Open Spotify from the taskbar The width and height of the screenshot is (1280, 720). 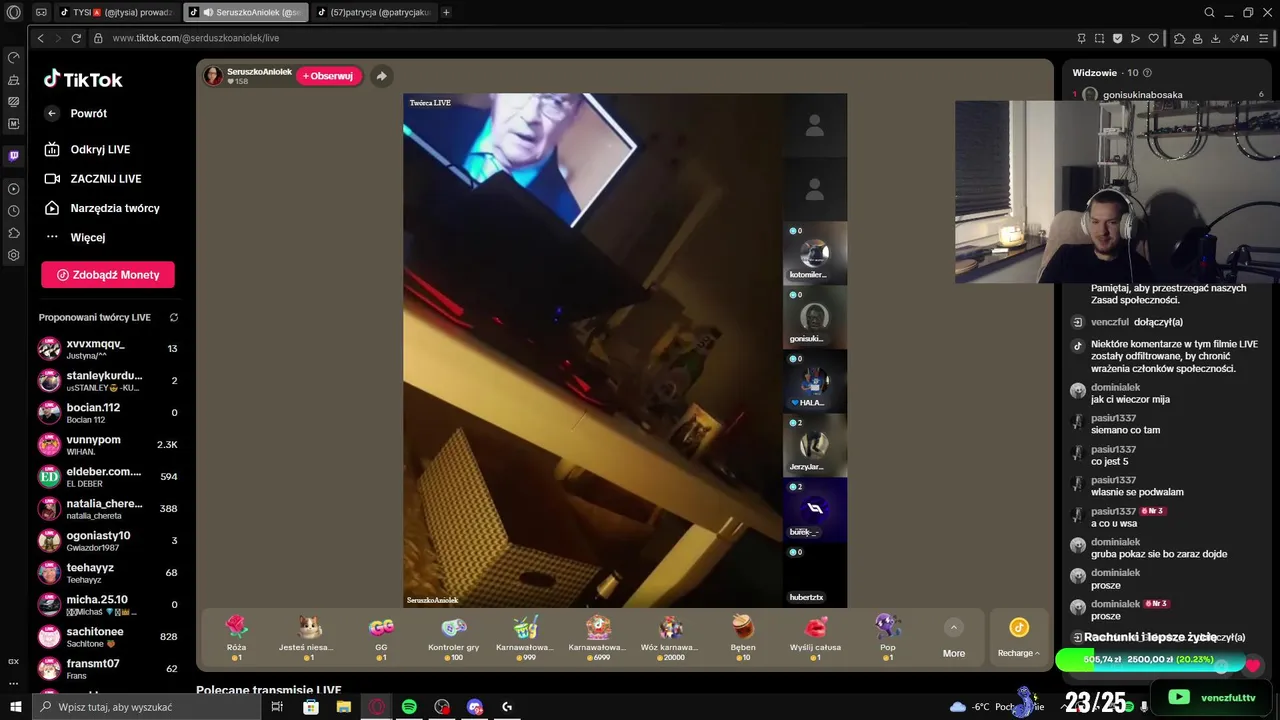(409, 707)
